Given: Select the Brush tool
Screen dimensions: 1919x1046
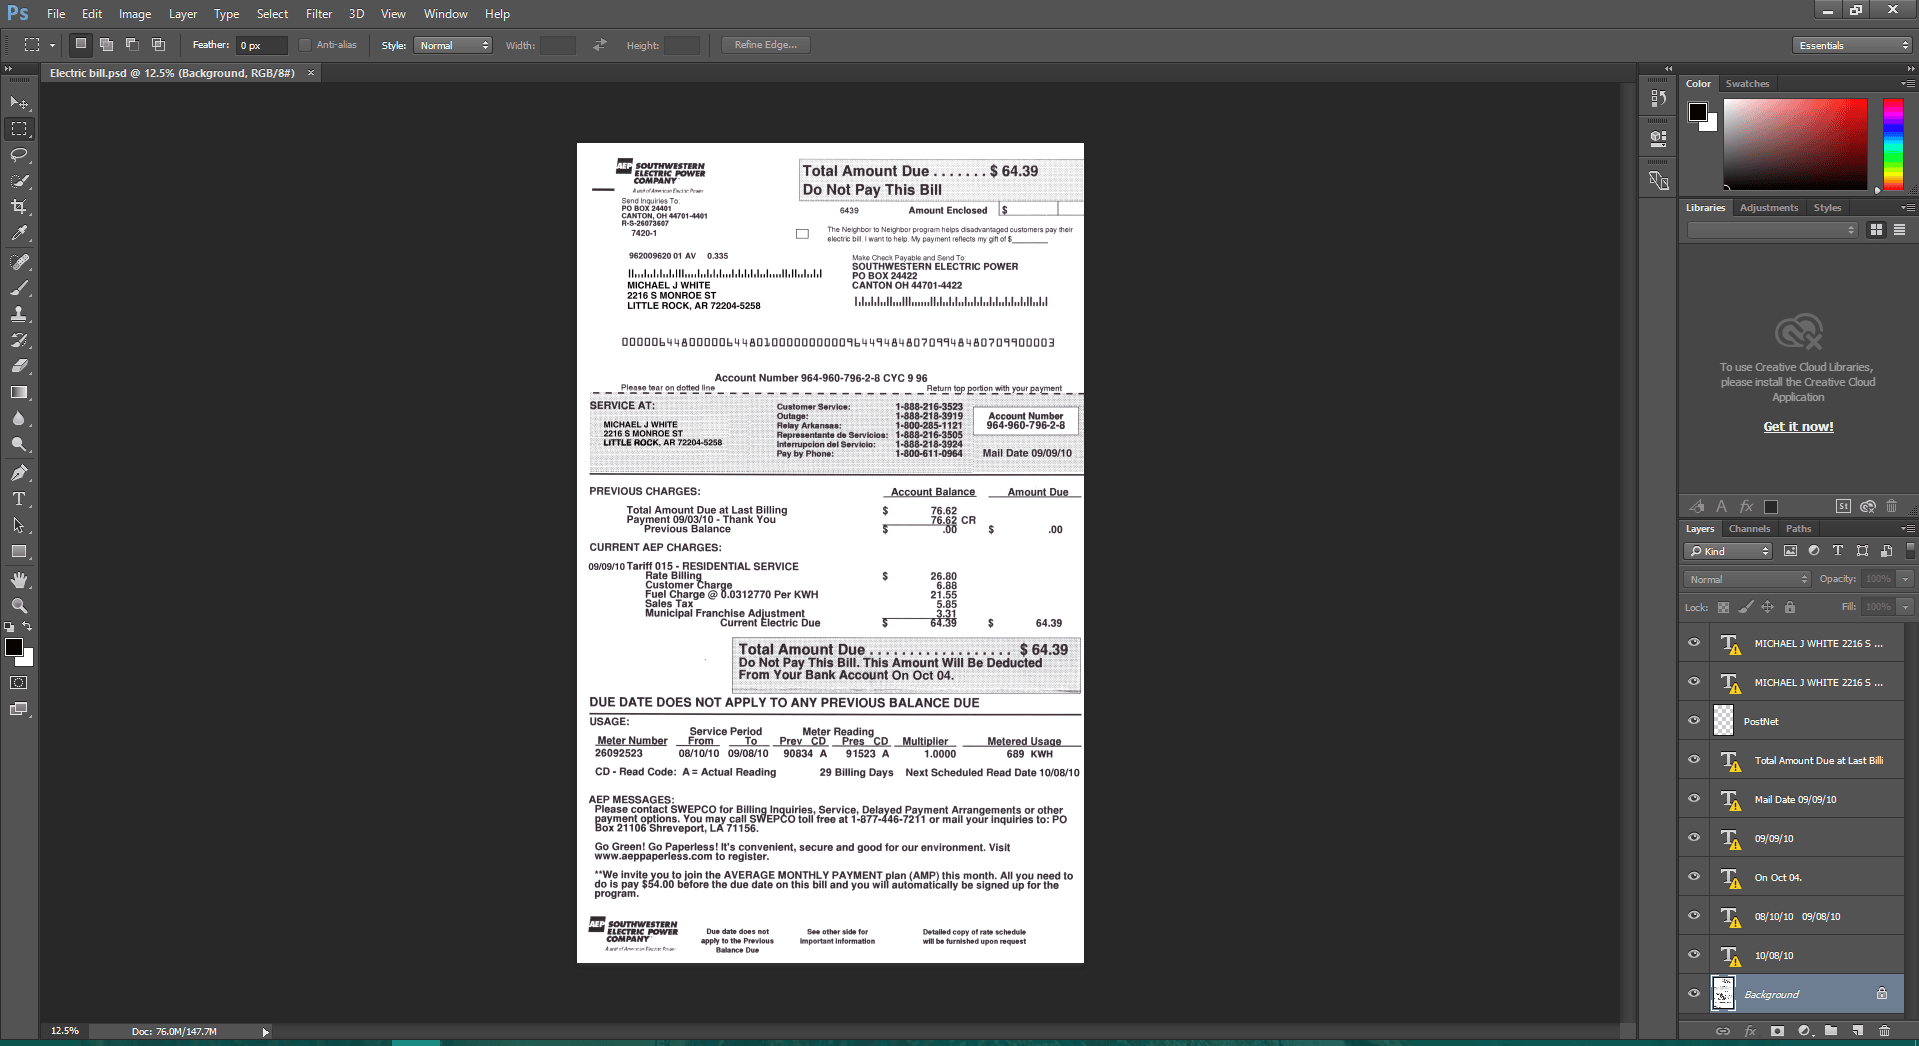Looking at the screenshot, I should point(19,288).
